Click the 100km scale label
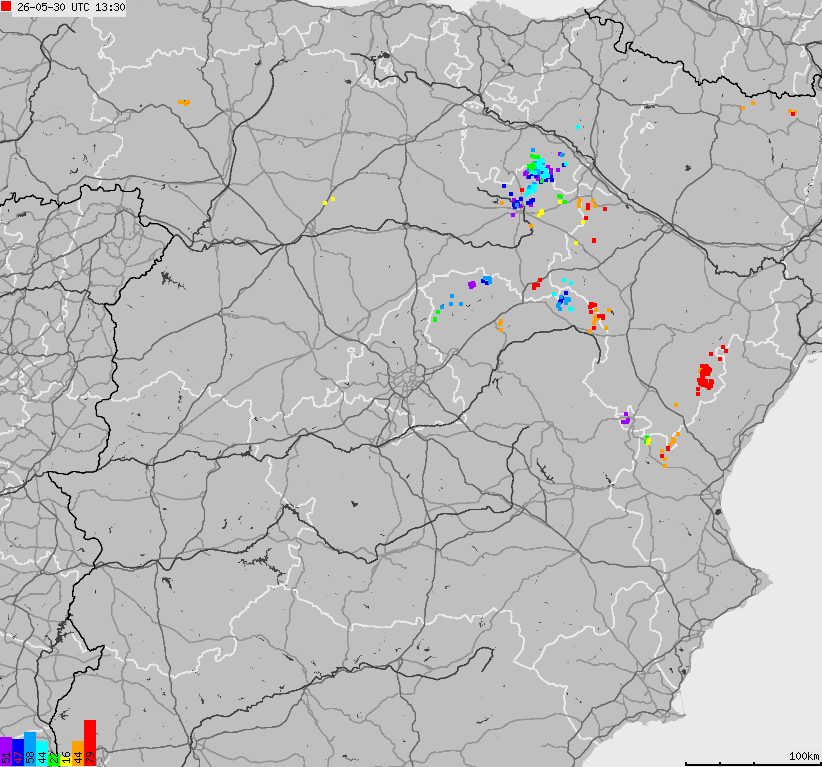The height and width of the screenshot is (767, 822). 804,756
